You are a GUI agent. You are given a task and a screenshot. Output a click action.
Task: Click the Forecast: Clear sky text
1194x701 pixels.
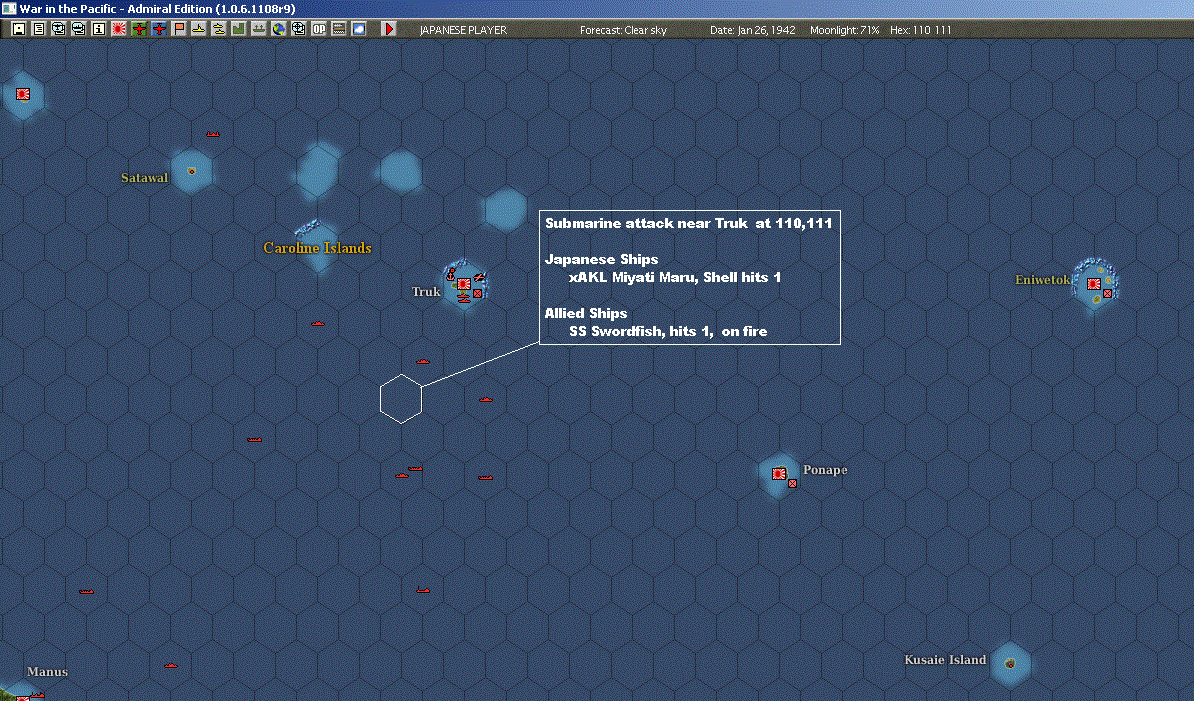point(623,30)
